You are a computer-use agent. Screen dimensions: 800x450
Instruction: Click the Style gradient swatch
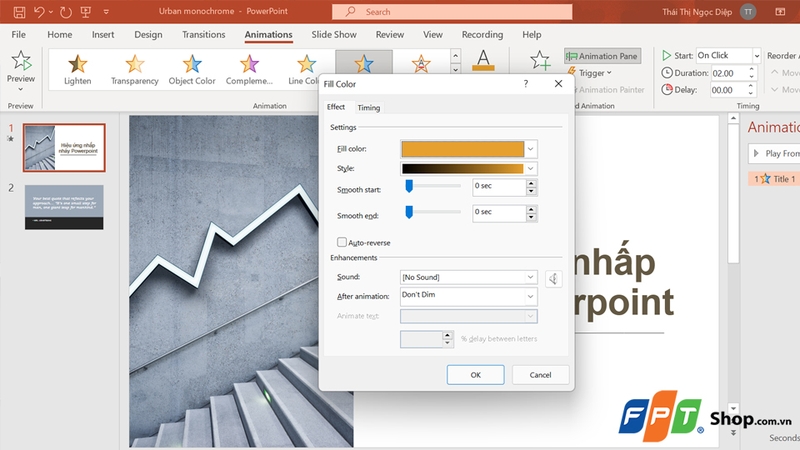(x=462, y=168)
